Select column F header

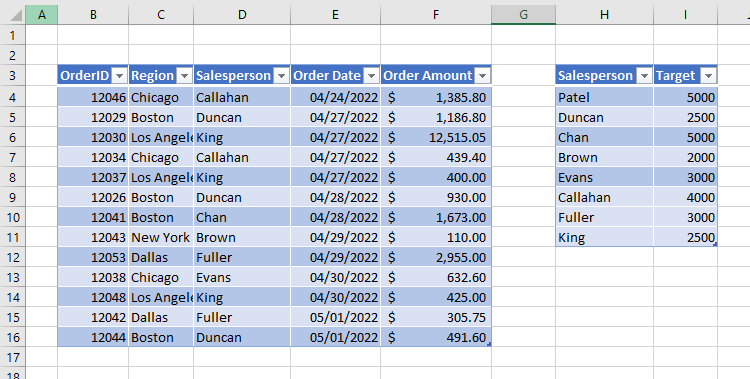436,15
